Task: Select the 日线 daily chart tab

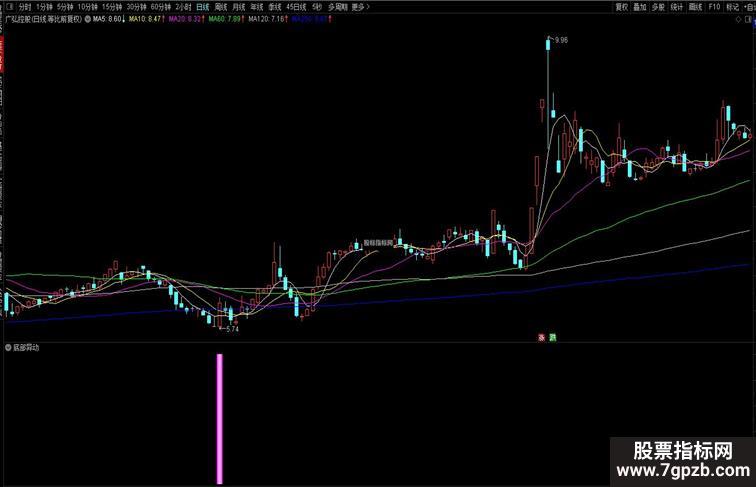Action: 202,7
